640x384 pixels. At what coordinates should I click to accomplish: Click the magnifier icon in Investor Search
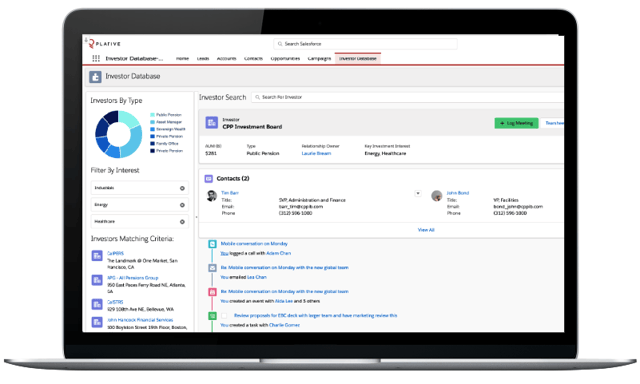258,97
